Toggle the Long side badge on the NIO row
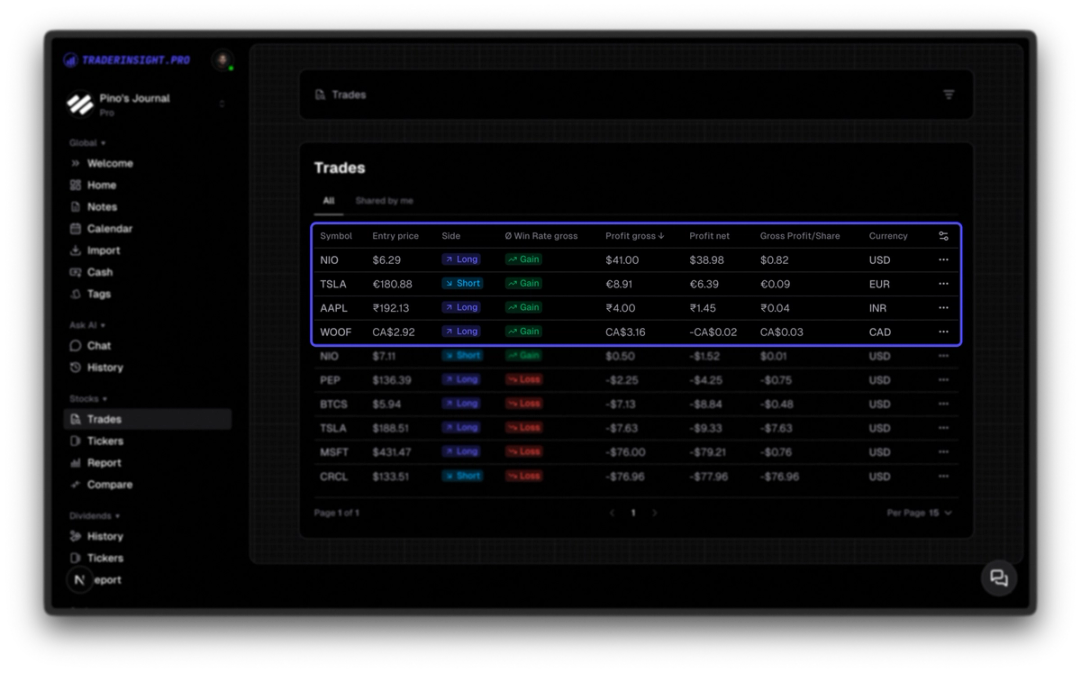Image resolution: width=1081 pixels, height=673 pixels. pos(461,259)
